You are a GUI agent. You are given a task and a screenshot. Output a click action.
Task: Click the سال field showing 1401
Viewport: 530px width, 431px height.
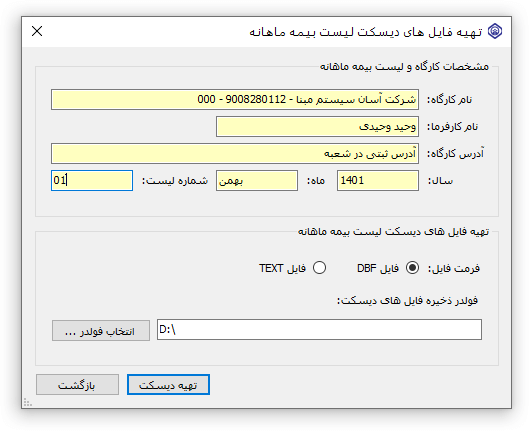pyautogui.click(x=378, y=181)
